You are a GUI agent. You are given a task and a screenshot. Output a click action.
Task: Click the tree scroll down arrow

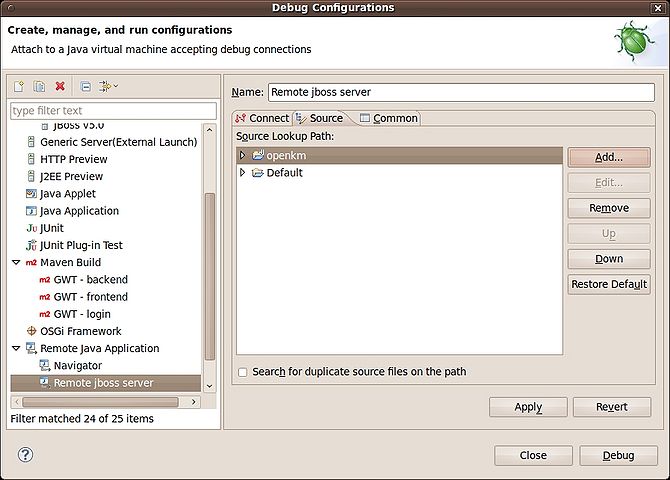coord(209,386)
